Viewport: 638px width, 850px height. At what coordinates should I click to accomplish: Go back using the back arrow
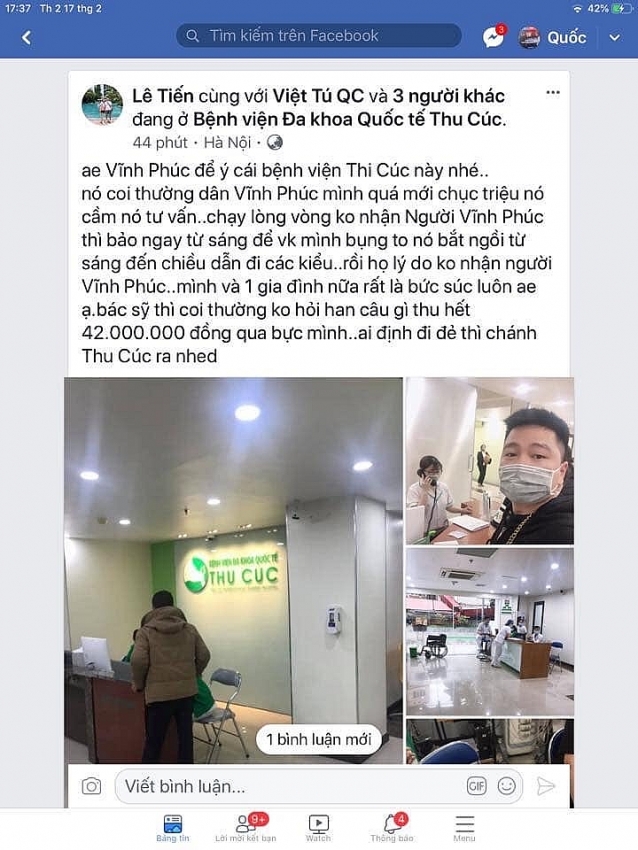point(26,37)
